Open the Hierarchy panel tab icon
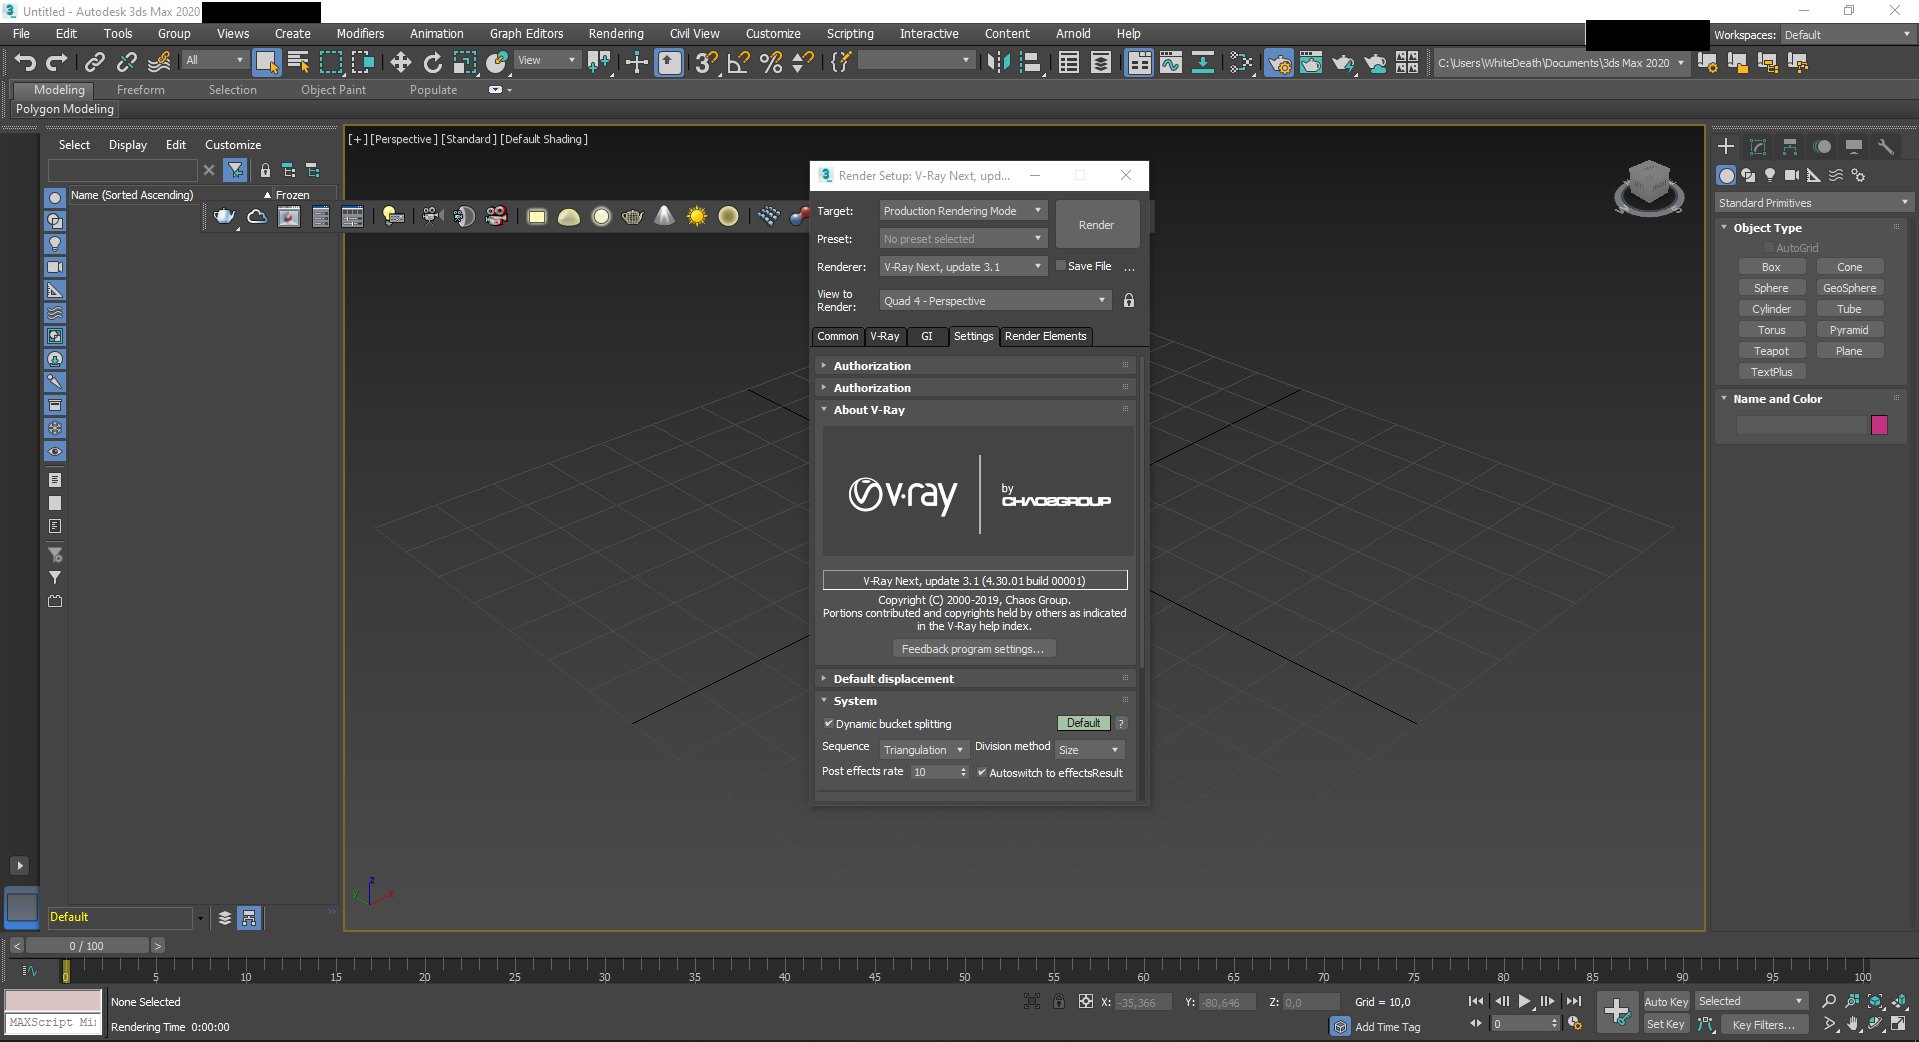 pyautogui.click(x=1790, y=147)
